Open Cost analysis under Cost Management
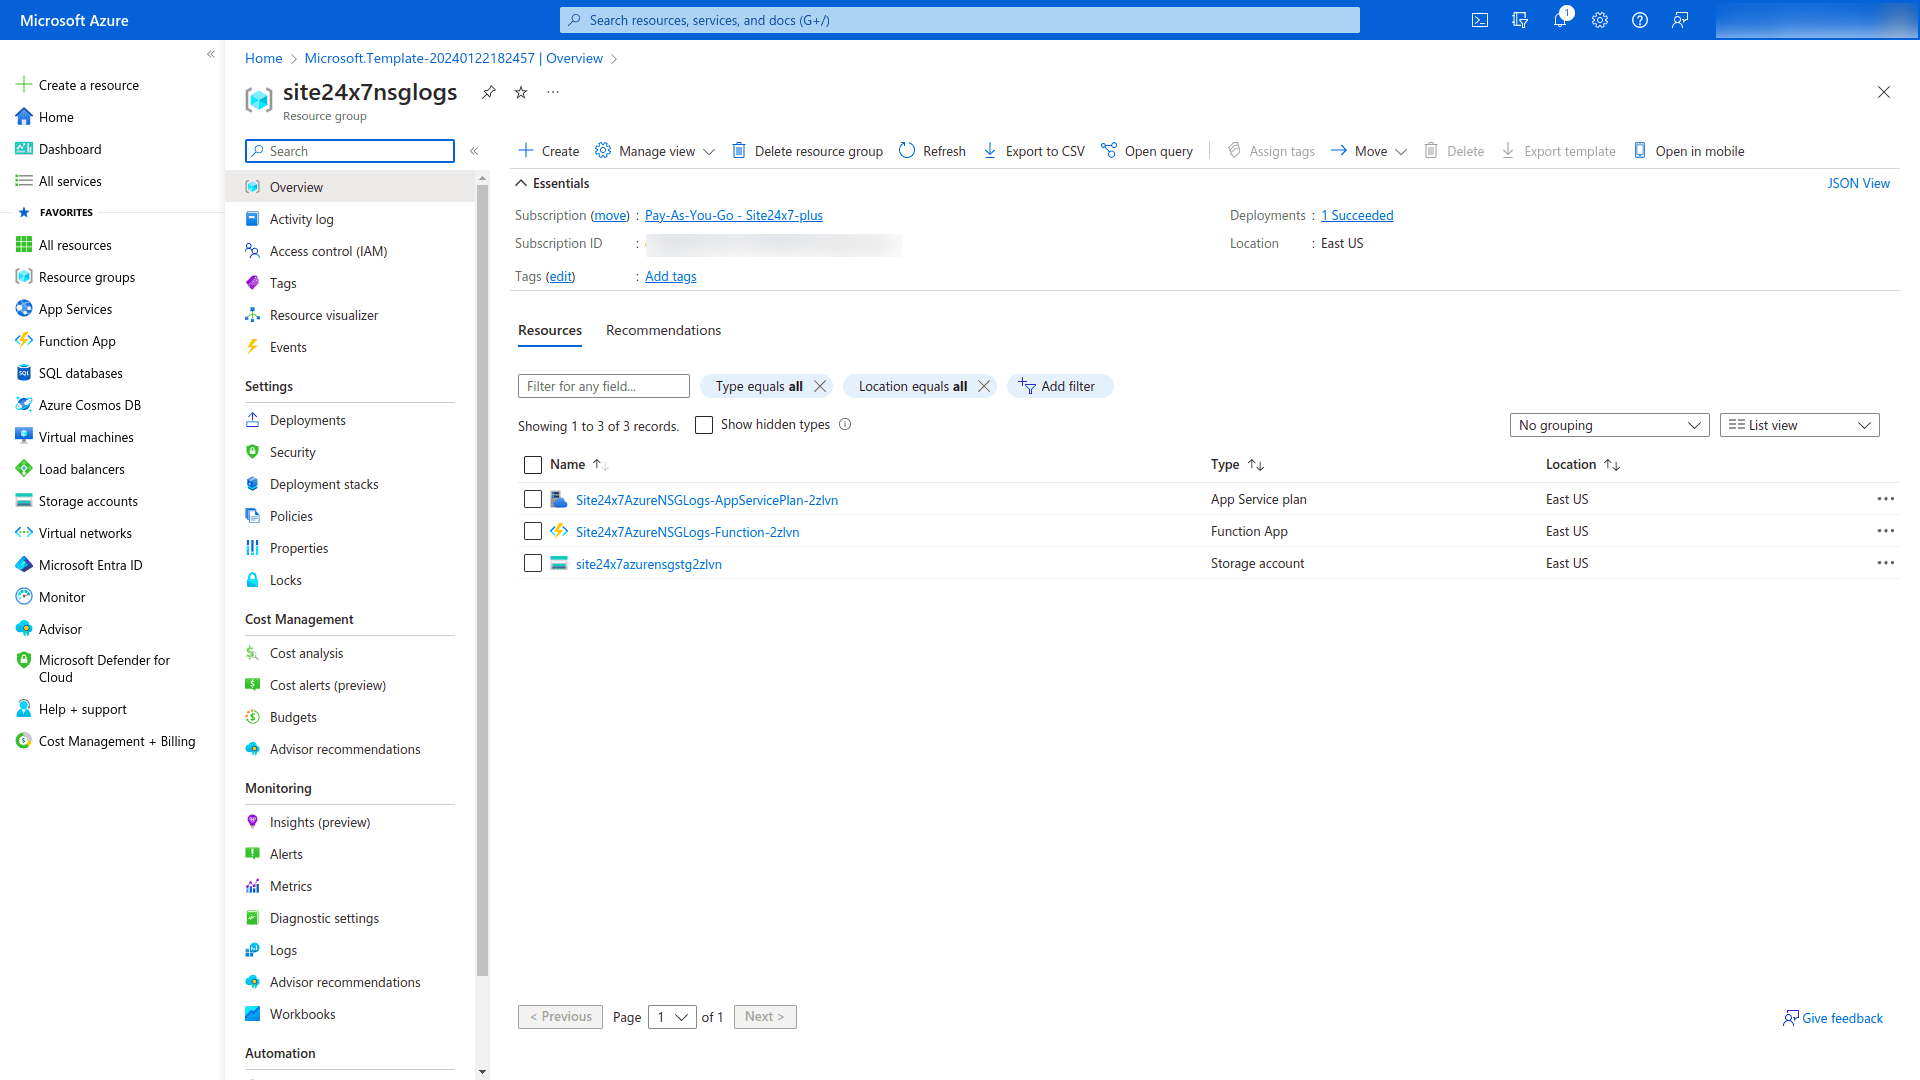This screenshot has width=1920, height=1080. 307,653
